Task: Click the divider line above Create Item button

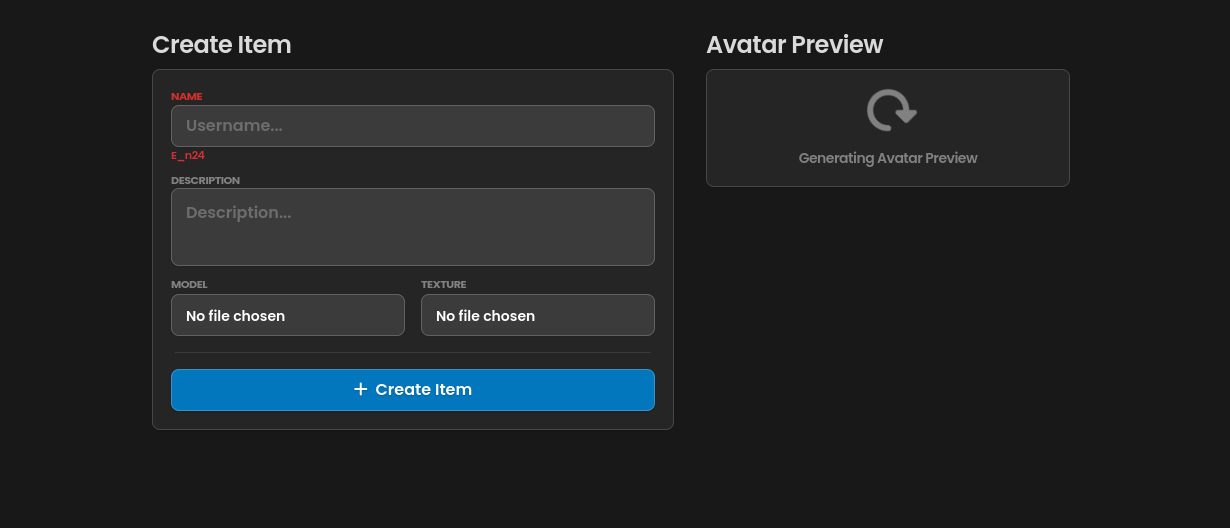Action: click(412, 352)
